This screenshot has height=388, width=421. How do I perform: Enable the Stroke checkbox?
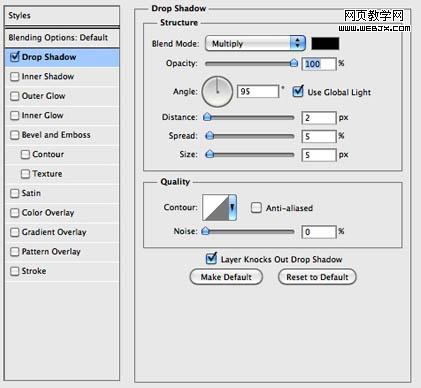[15, 271]
